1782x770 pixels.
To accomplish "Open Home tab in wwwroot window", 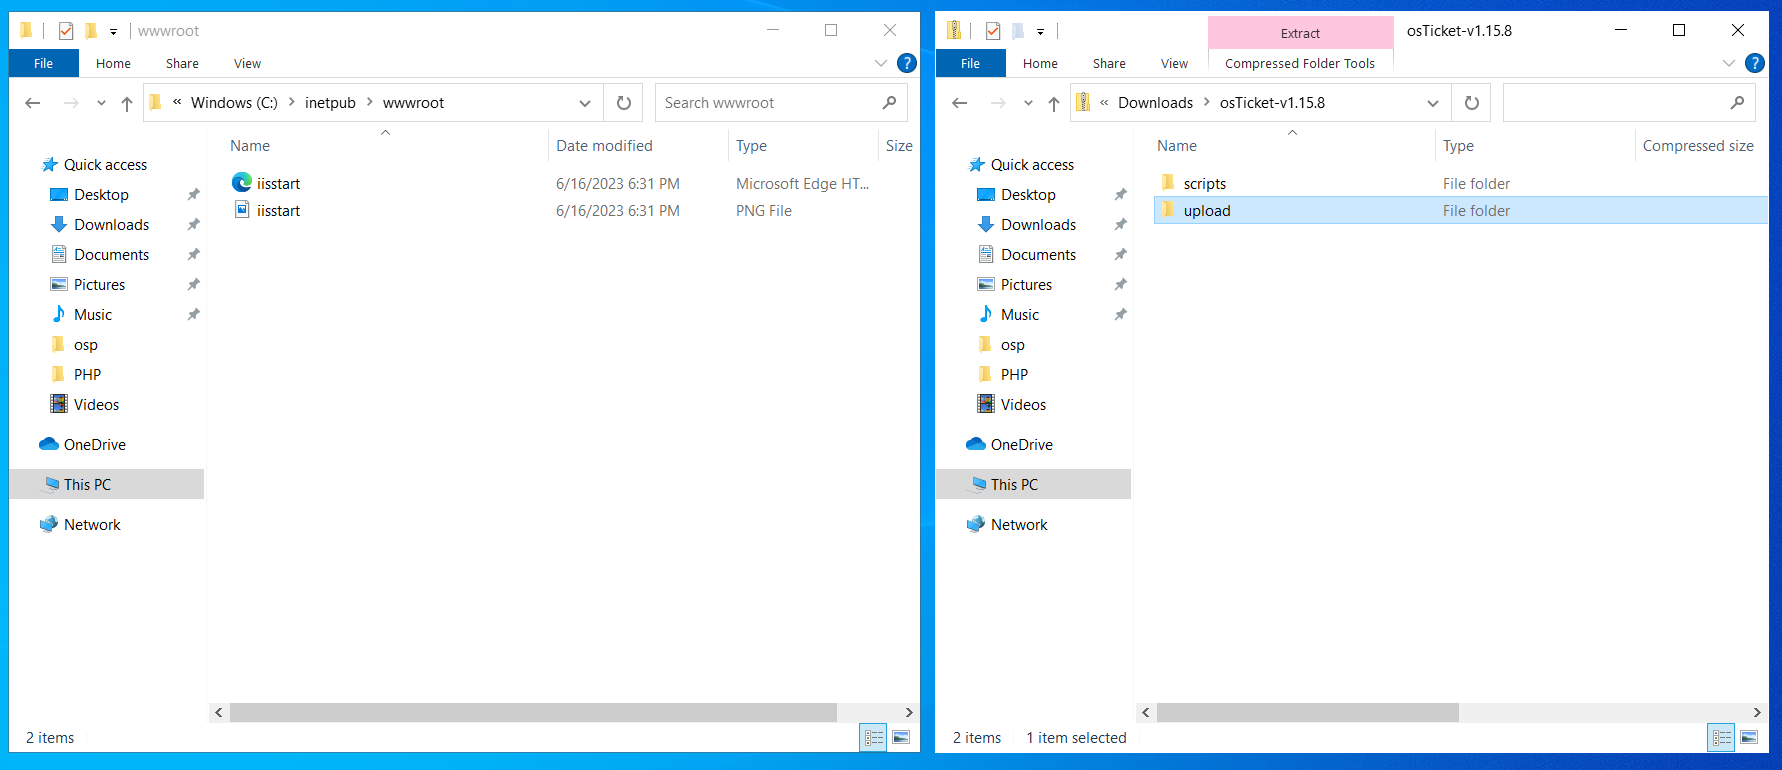I will pos(113,63).
